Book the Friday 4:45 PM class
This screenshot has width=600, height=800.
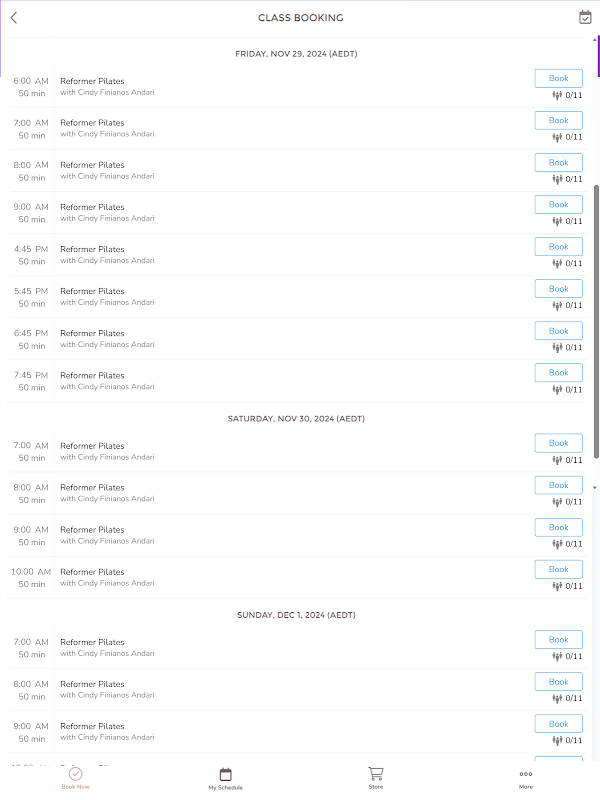pyautogui.click(x=558, y=247)
